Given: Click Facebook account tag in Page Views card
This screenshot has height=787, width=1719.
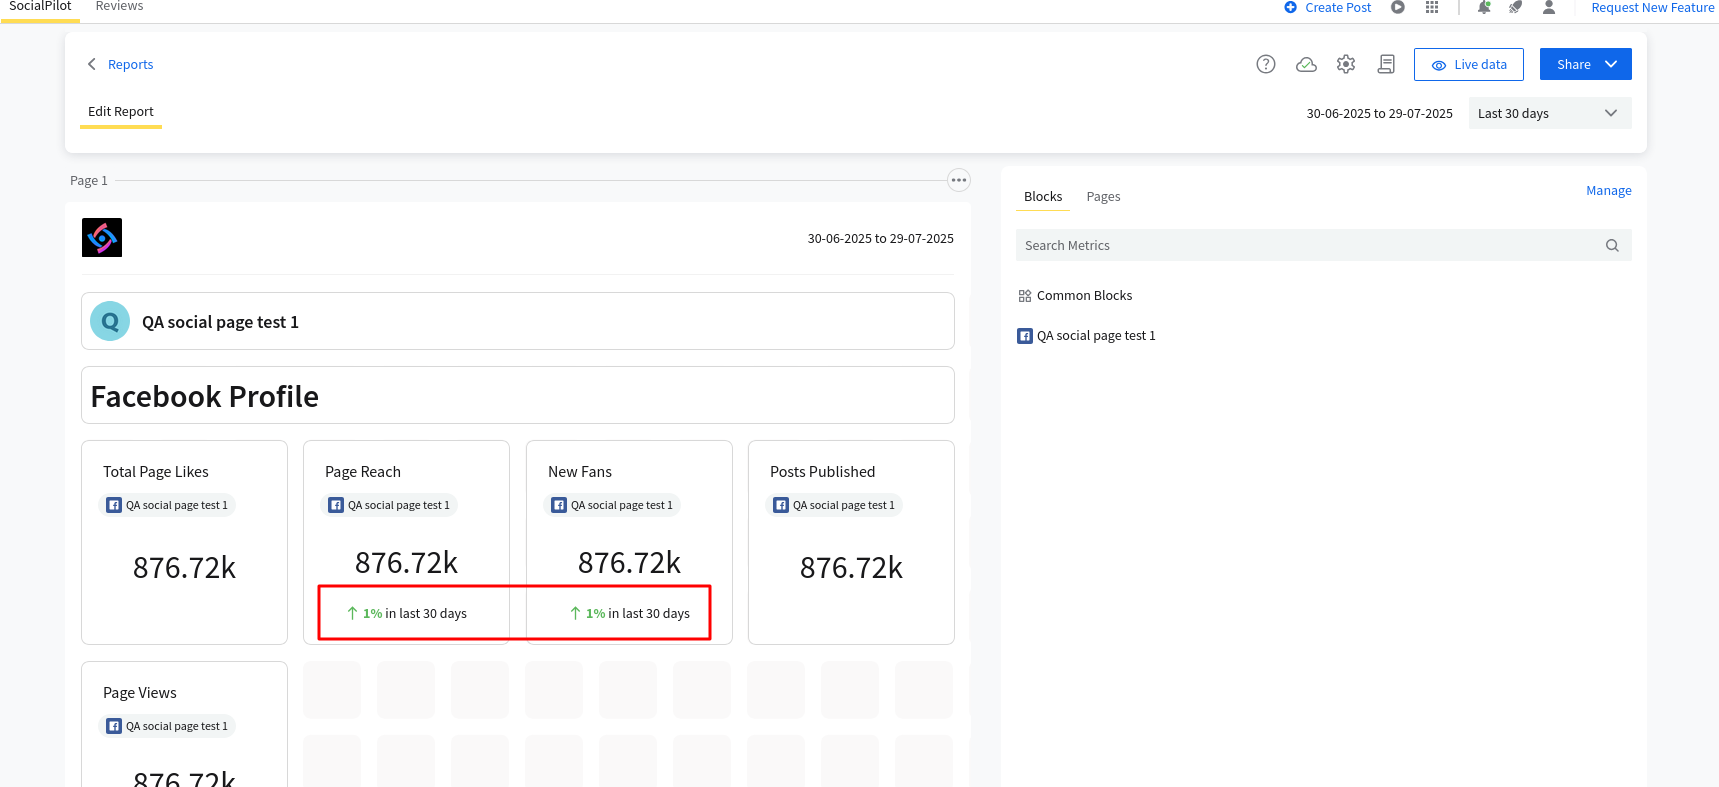Looking at the screenshot, I should click(x=167, y=726).
